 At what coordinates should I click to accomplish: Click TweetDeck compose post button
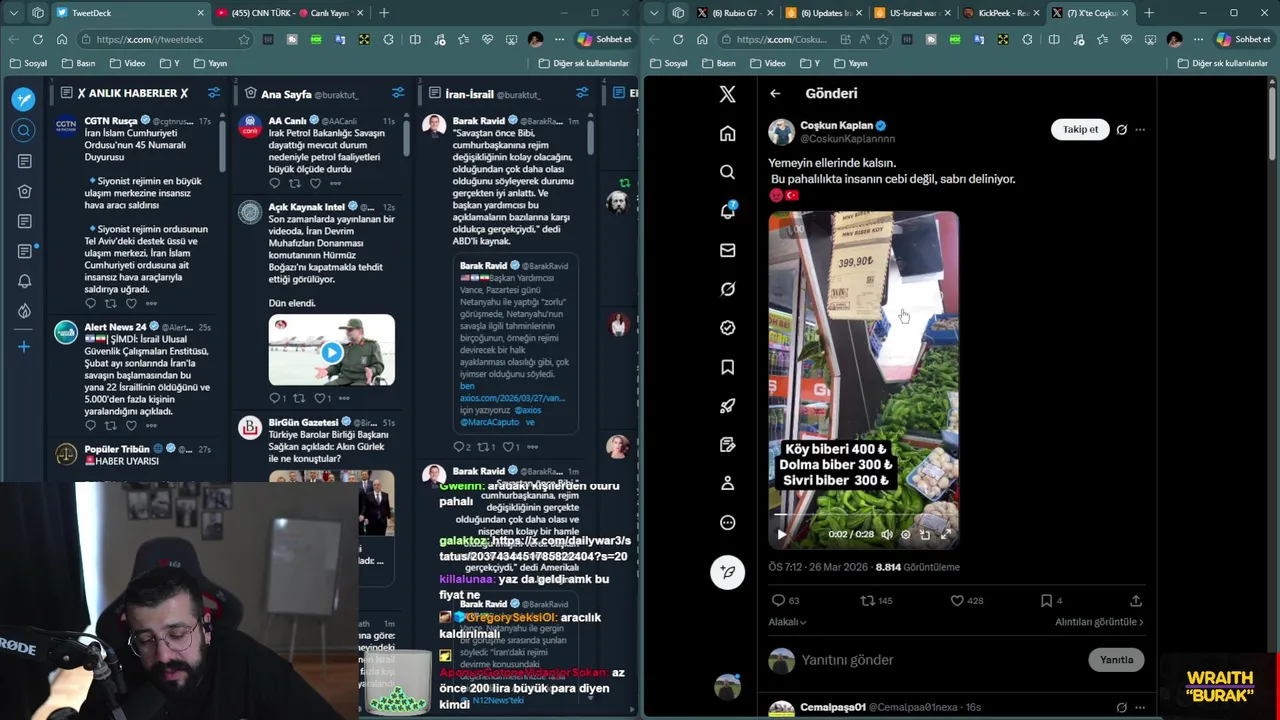click(24, 99)
